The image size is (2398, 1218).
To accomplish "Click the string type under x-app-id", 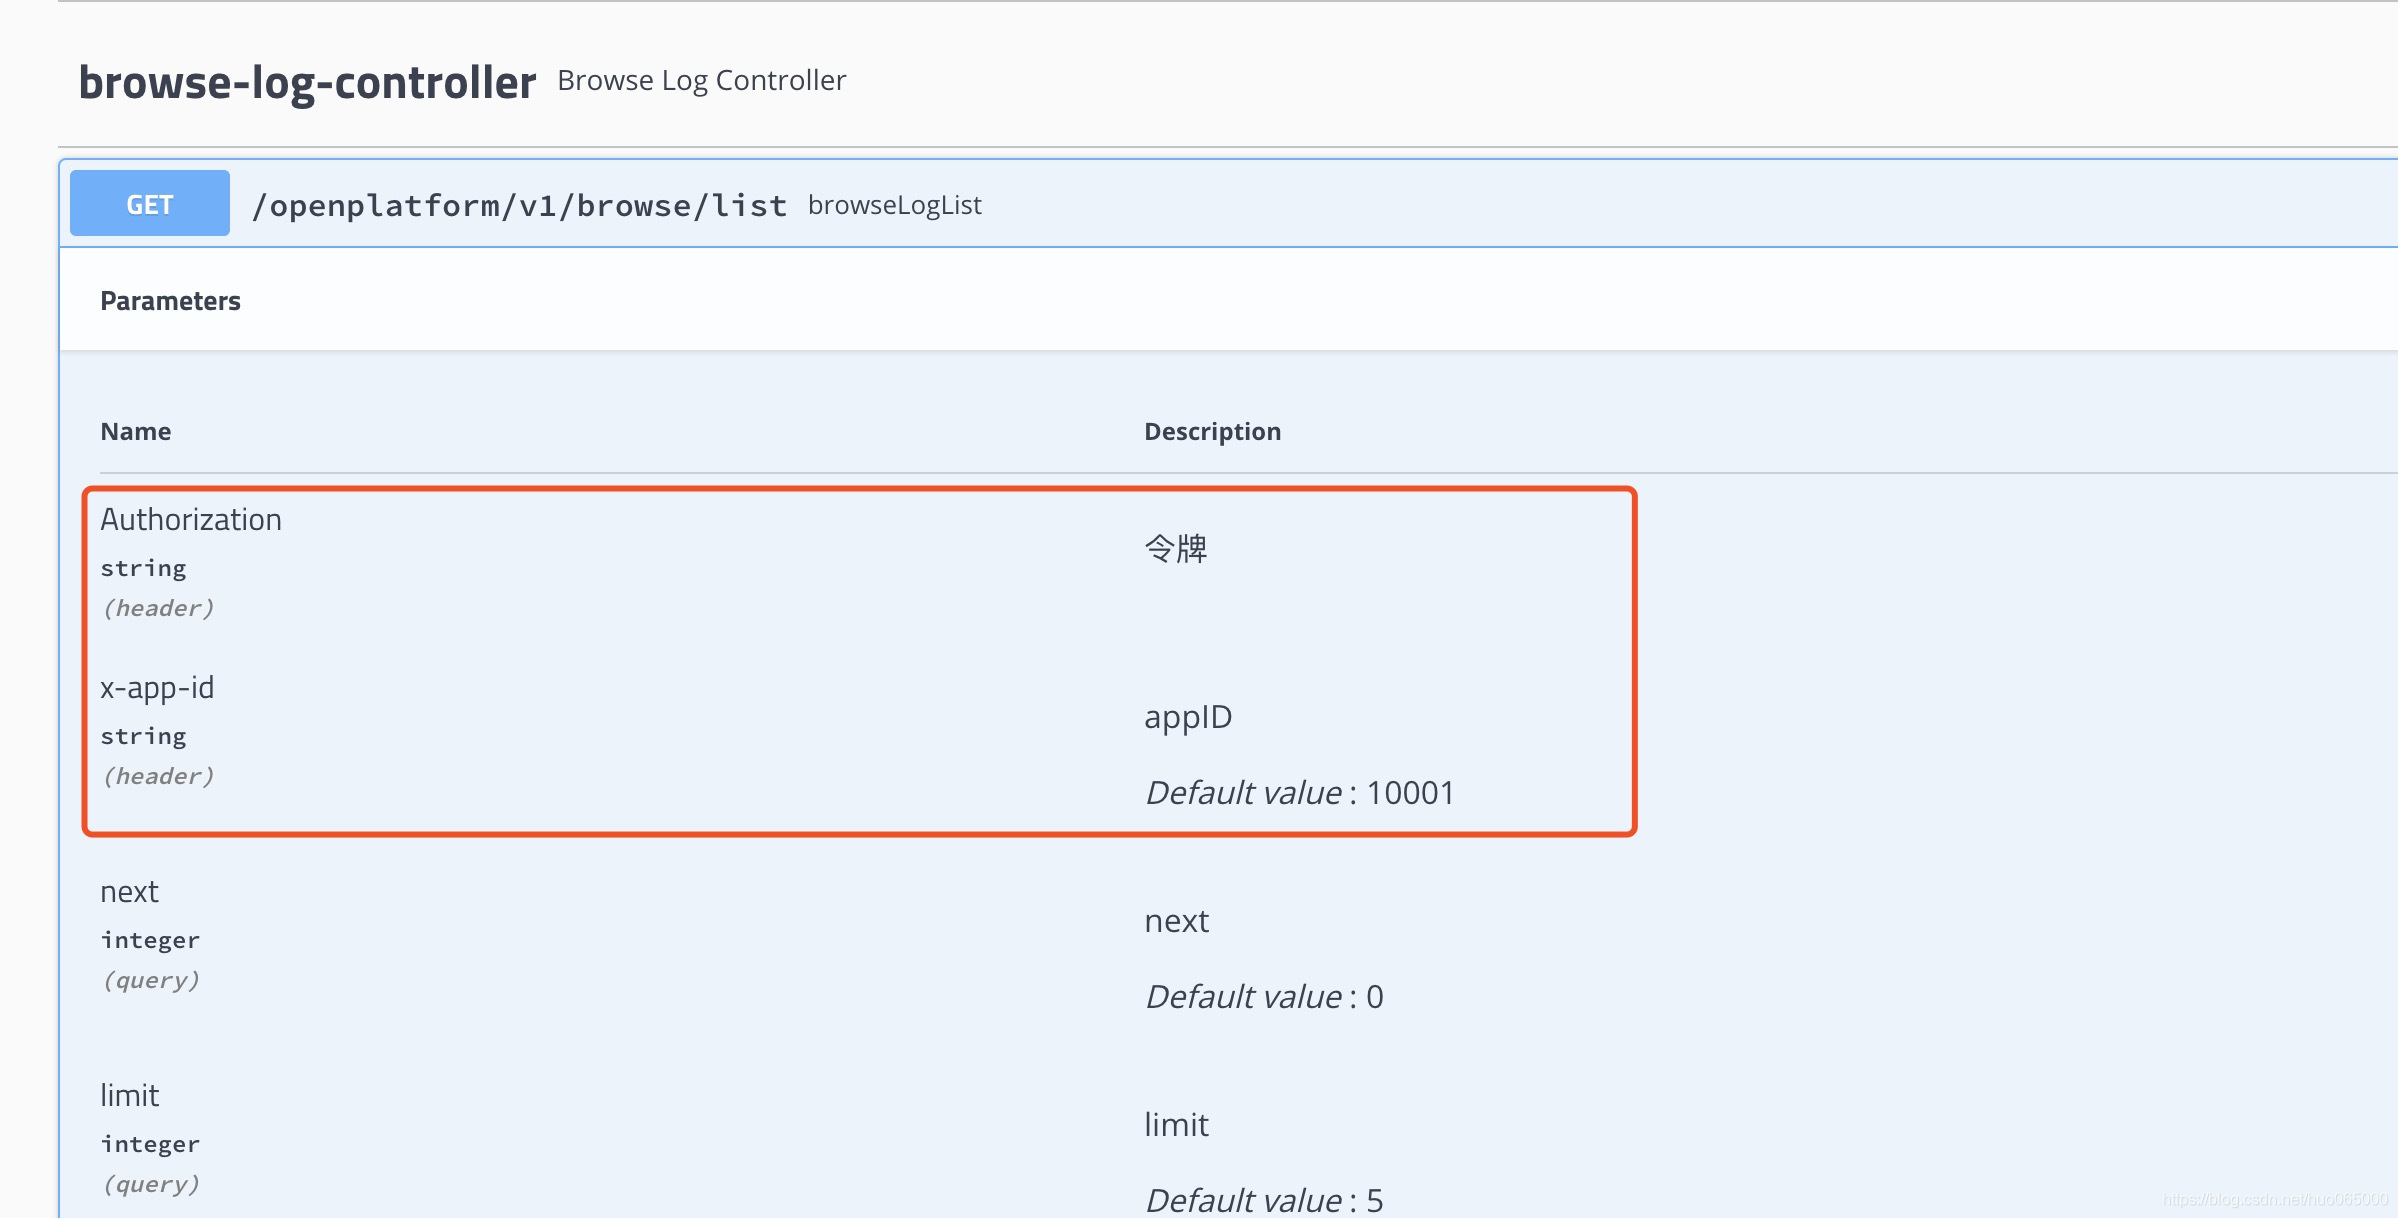I will (x=144, y=736).
